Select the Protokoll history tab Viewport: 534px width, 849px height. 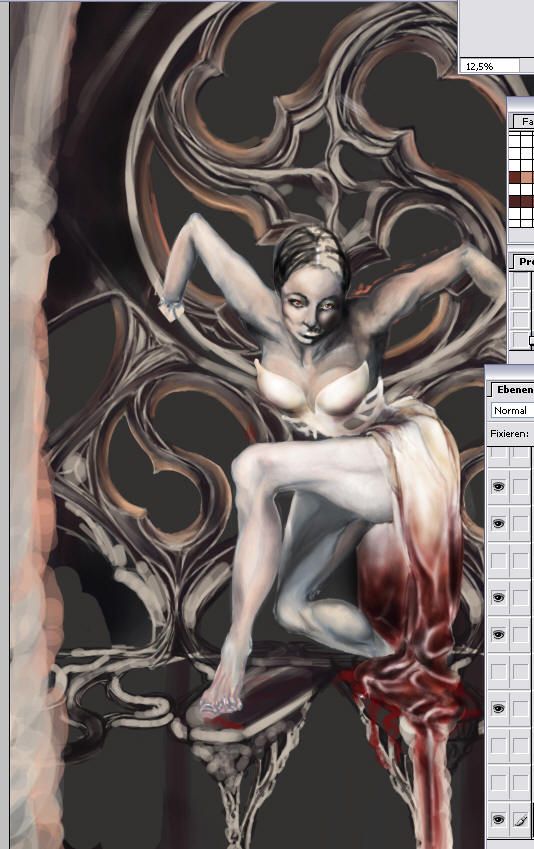(x=523, y=262)
